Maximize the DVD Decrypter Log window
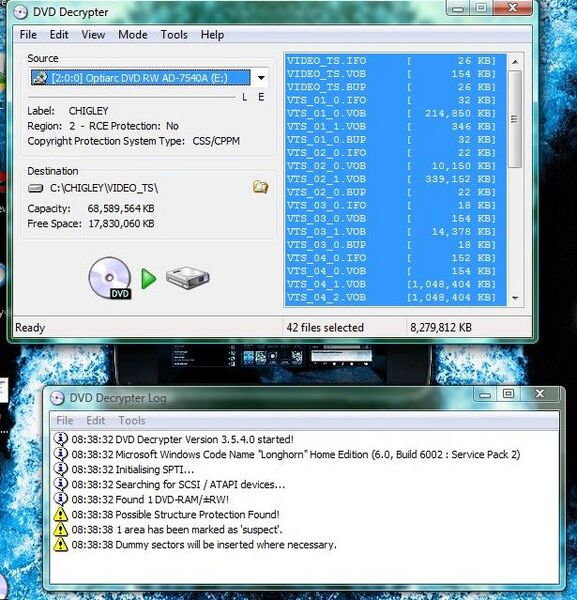 pyautogui.click(x=508, y=394)
